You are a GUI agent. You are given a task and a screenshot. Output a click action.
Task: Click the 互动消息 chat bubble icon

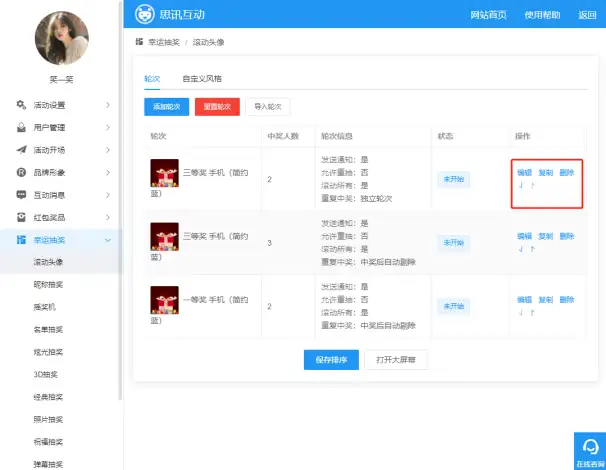coord(21,194)
